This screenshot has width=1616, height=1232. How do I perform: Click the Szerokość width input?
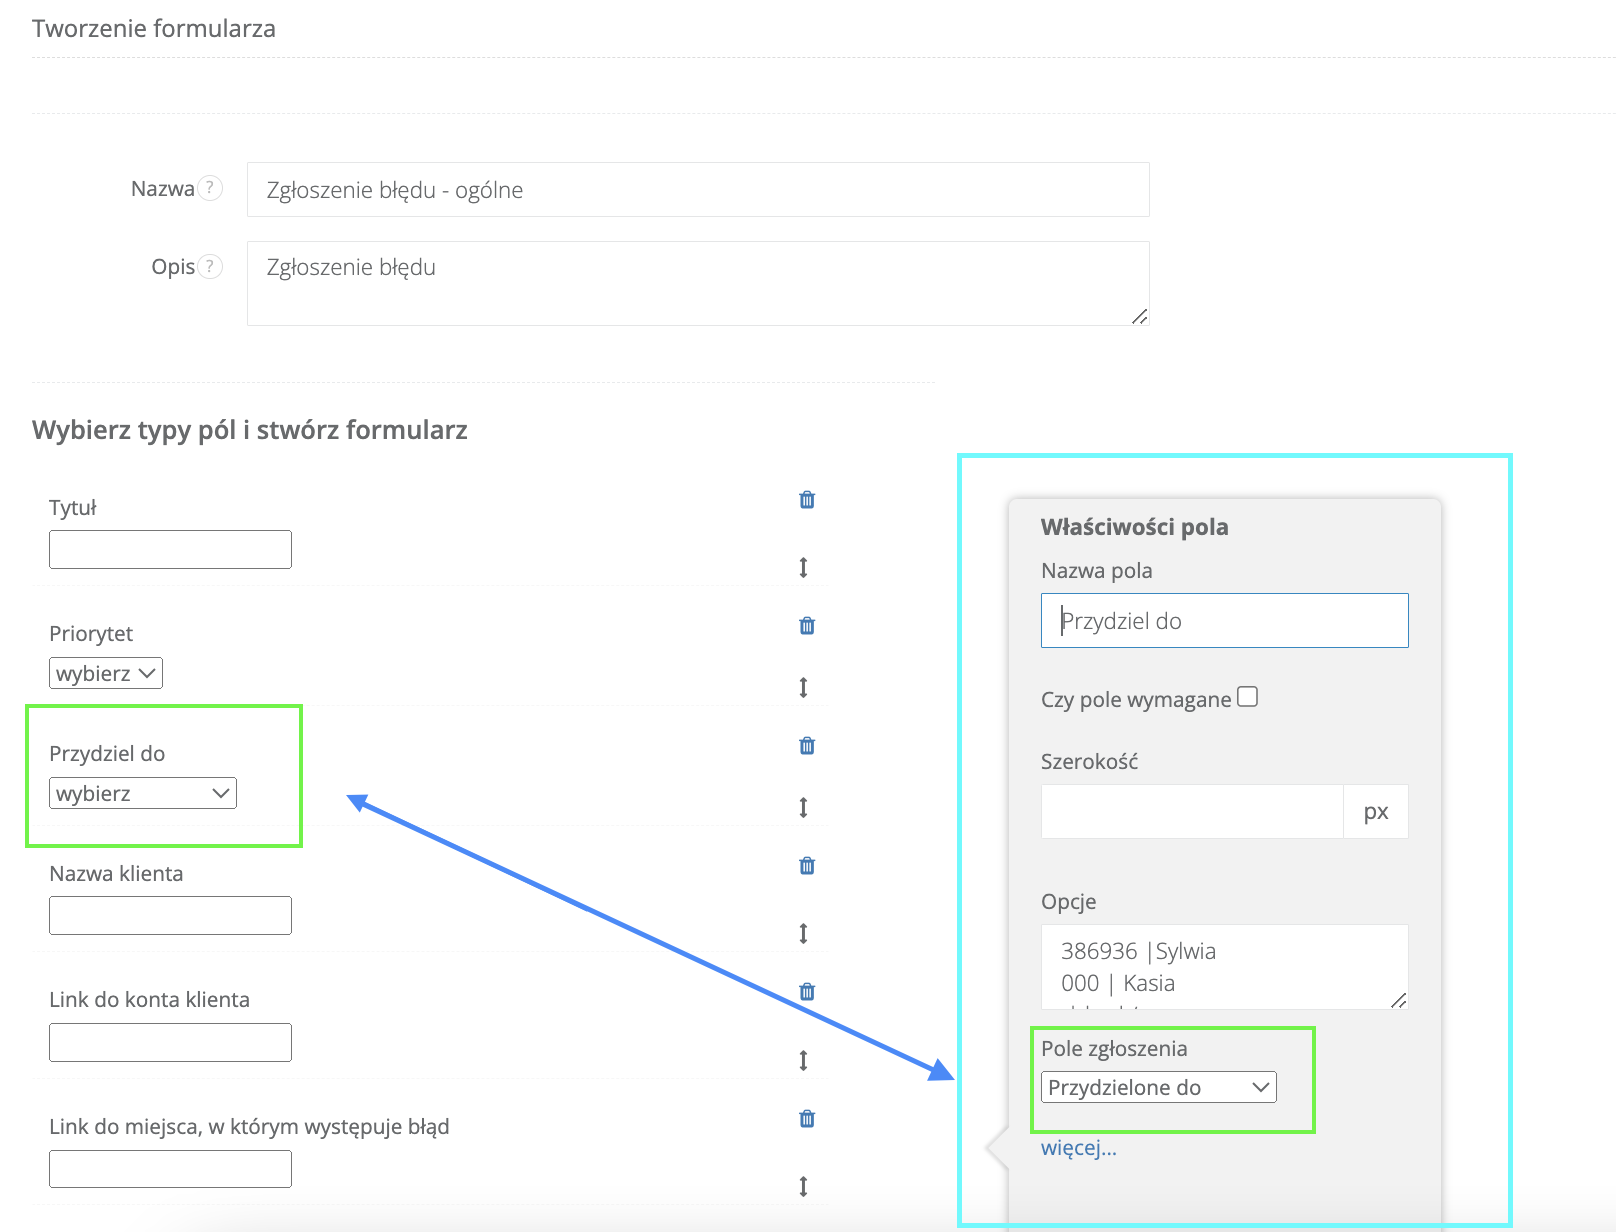[x=1191, y=812]
